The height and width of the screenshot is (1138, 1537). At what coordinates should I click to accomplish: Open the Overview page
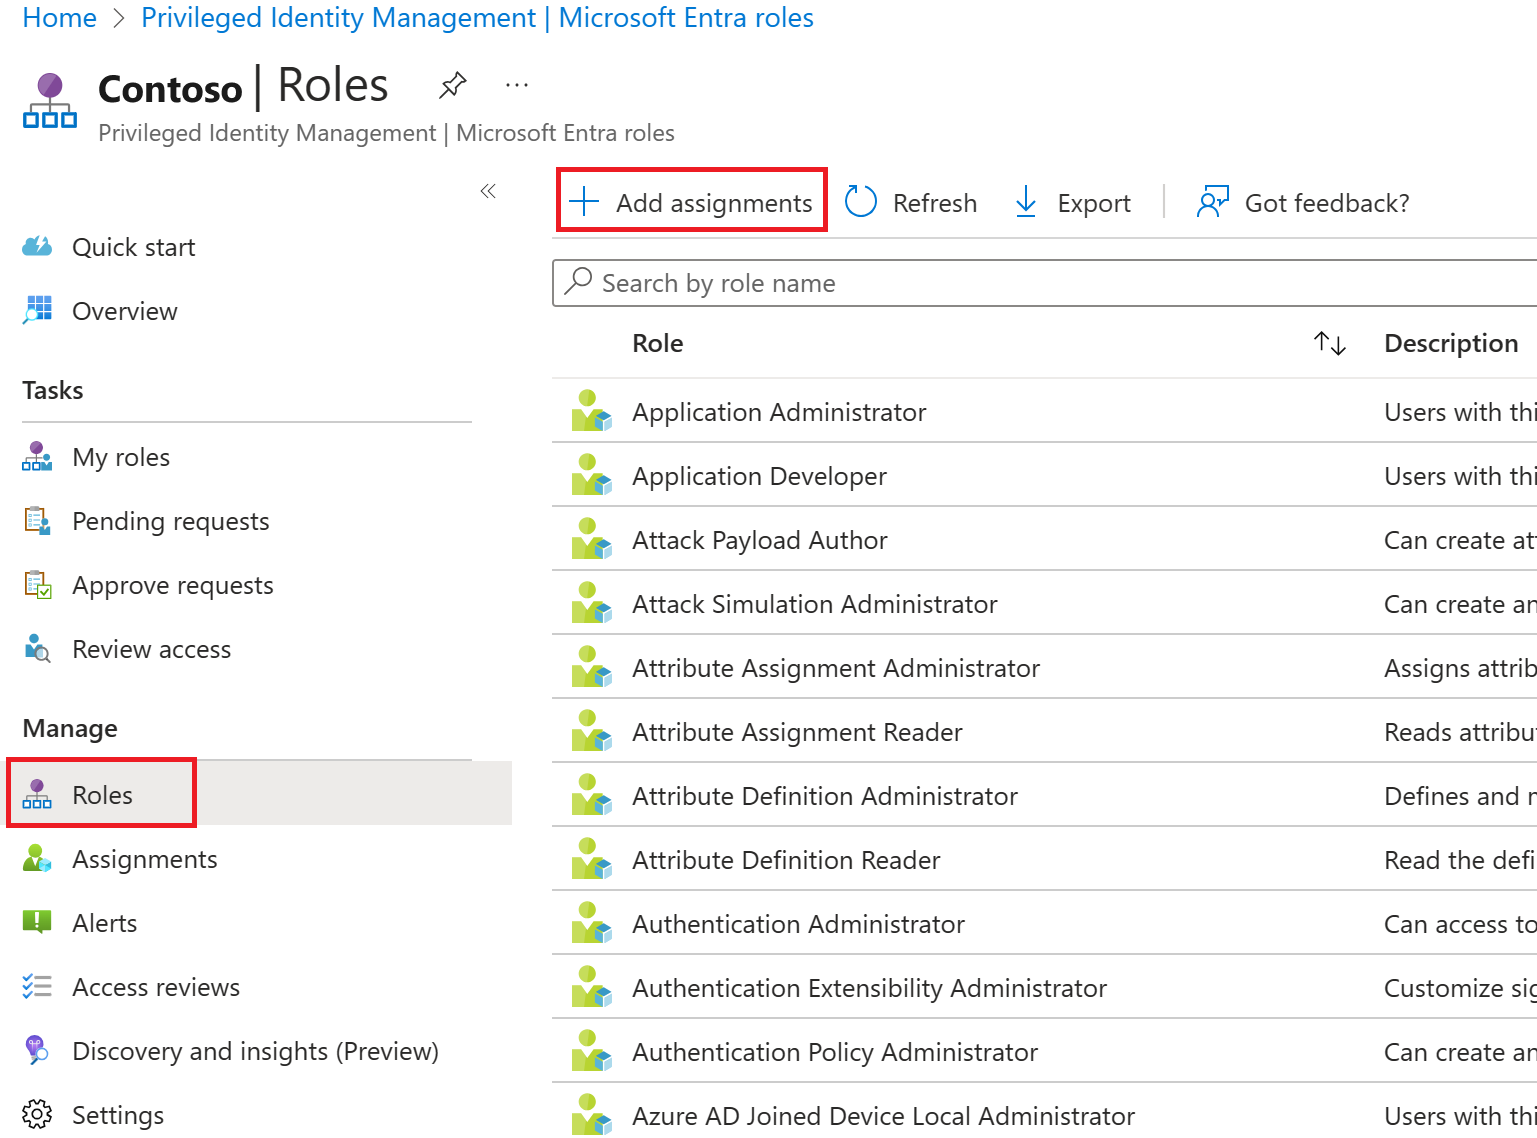(x=124, y=311)
